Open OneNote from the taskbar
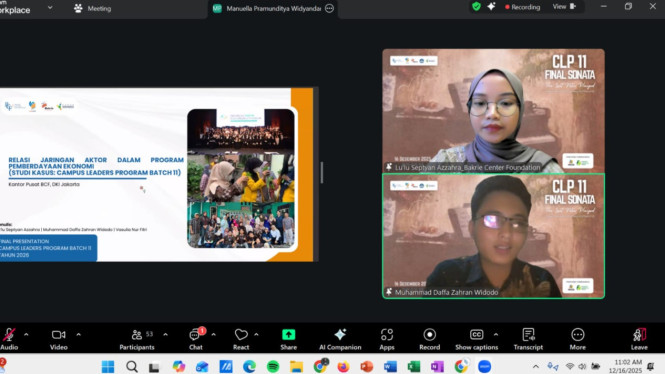 pos(437,366)
